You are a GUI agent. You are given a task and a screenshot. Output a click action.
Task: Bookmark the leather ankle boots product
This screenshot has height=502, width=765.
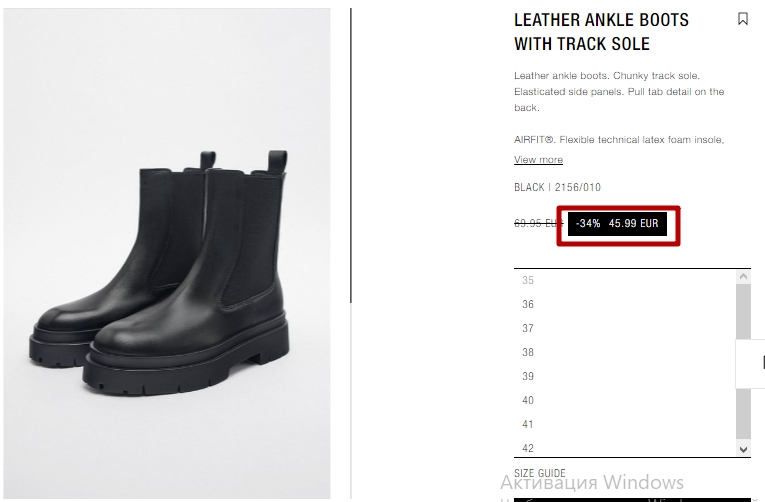pyautogui.click(x=743, y=19)
